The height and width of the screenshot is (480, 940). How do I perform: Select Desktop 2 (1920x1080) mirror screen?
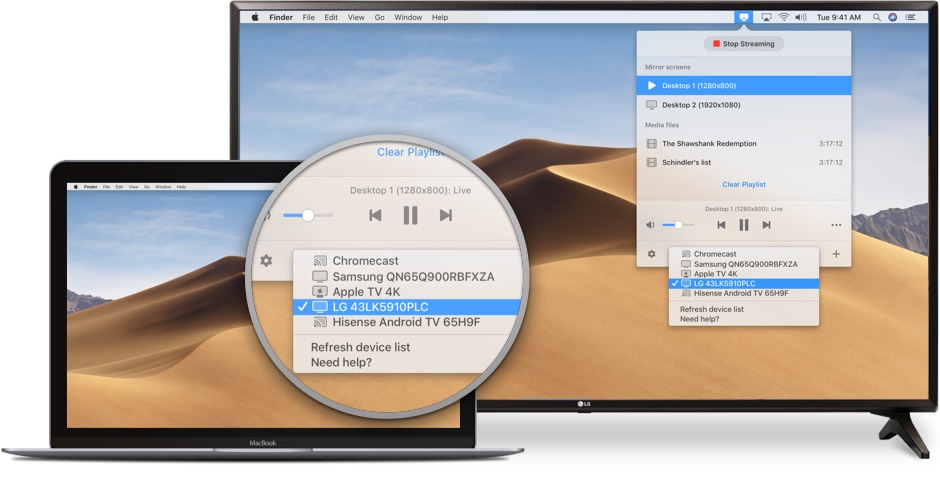[743, 105]
